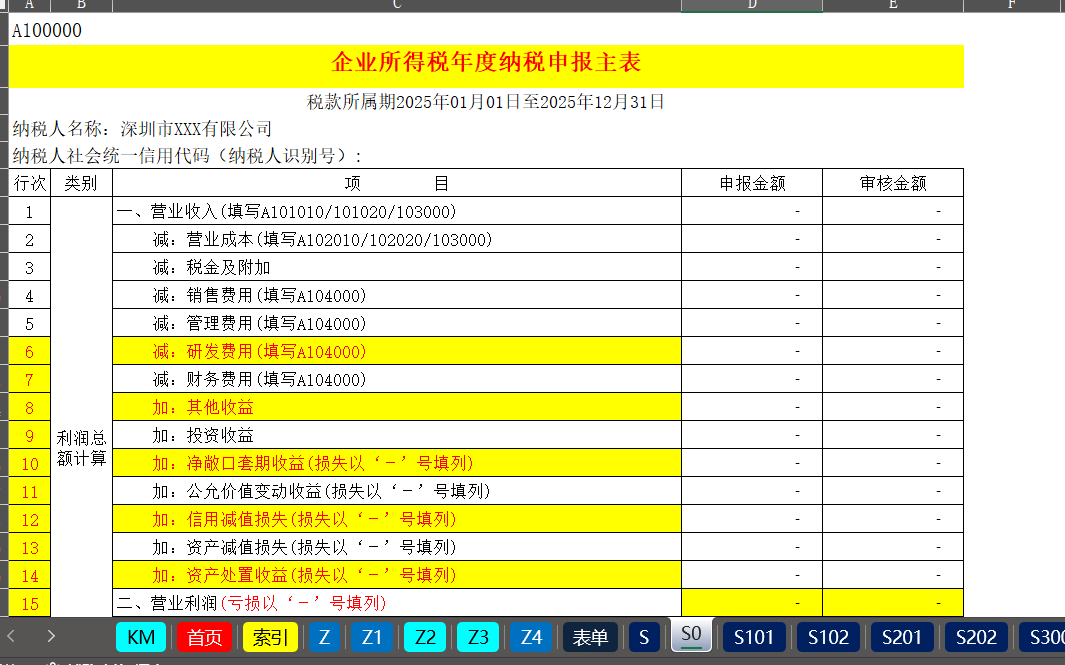Select the Z4 sheet tab
Screen dimensions: 1065x665
tap(531, 637)
